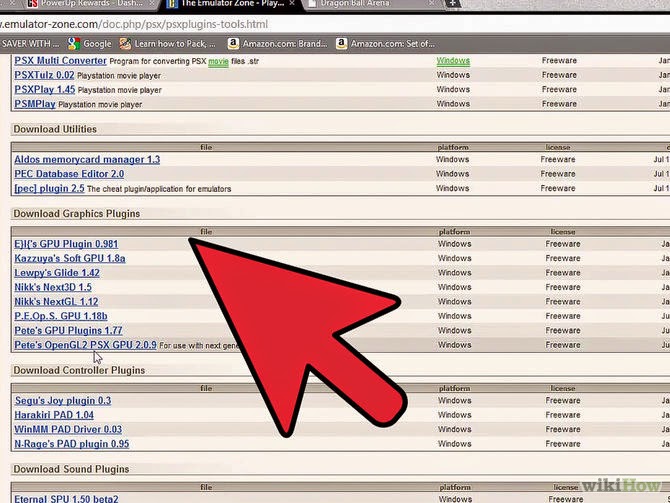Open Segu's Joy plugin 0.3 link
Viewport: 670px width, 503px height.
63,401
